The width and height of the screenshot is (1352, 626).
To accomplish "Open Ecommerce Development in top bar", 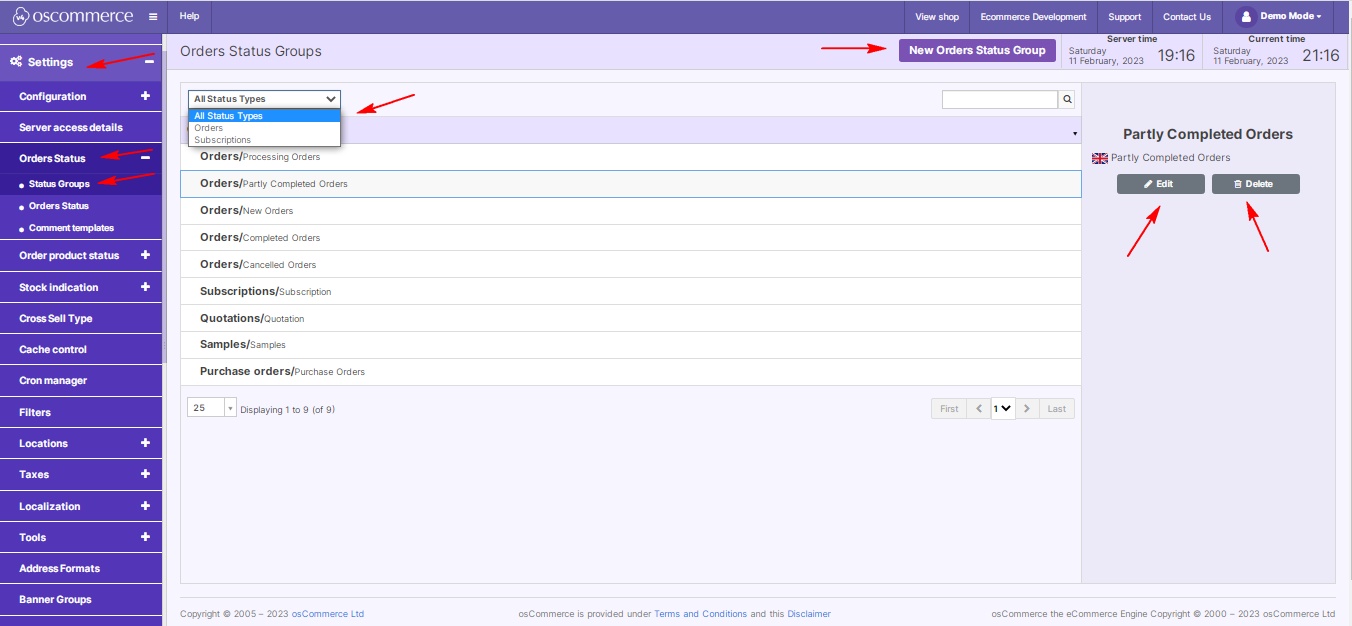I will [x=1033, y=17].
